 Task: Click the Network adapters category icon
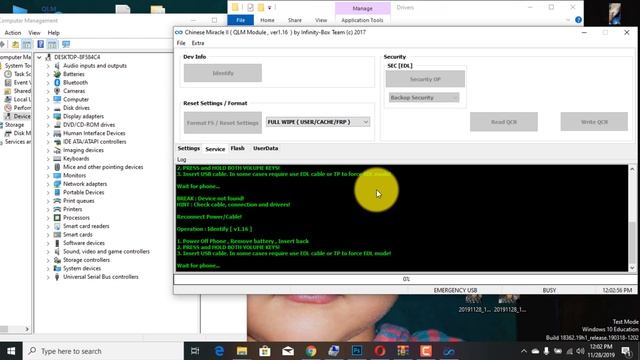[57, 184]
